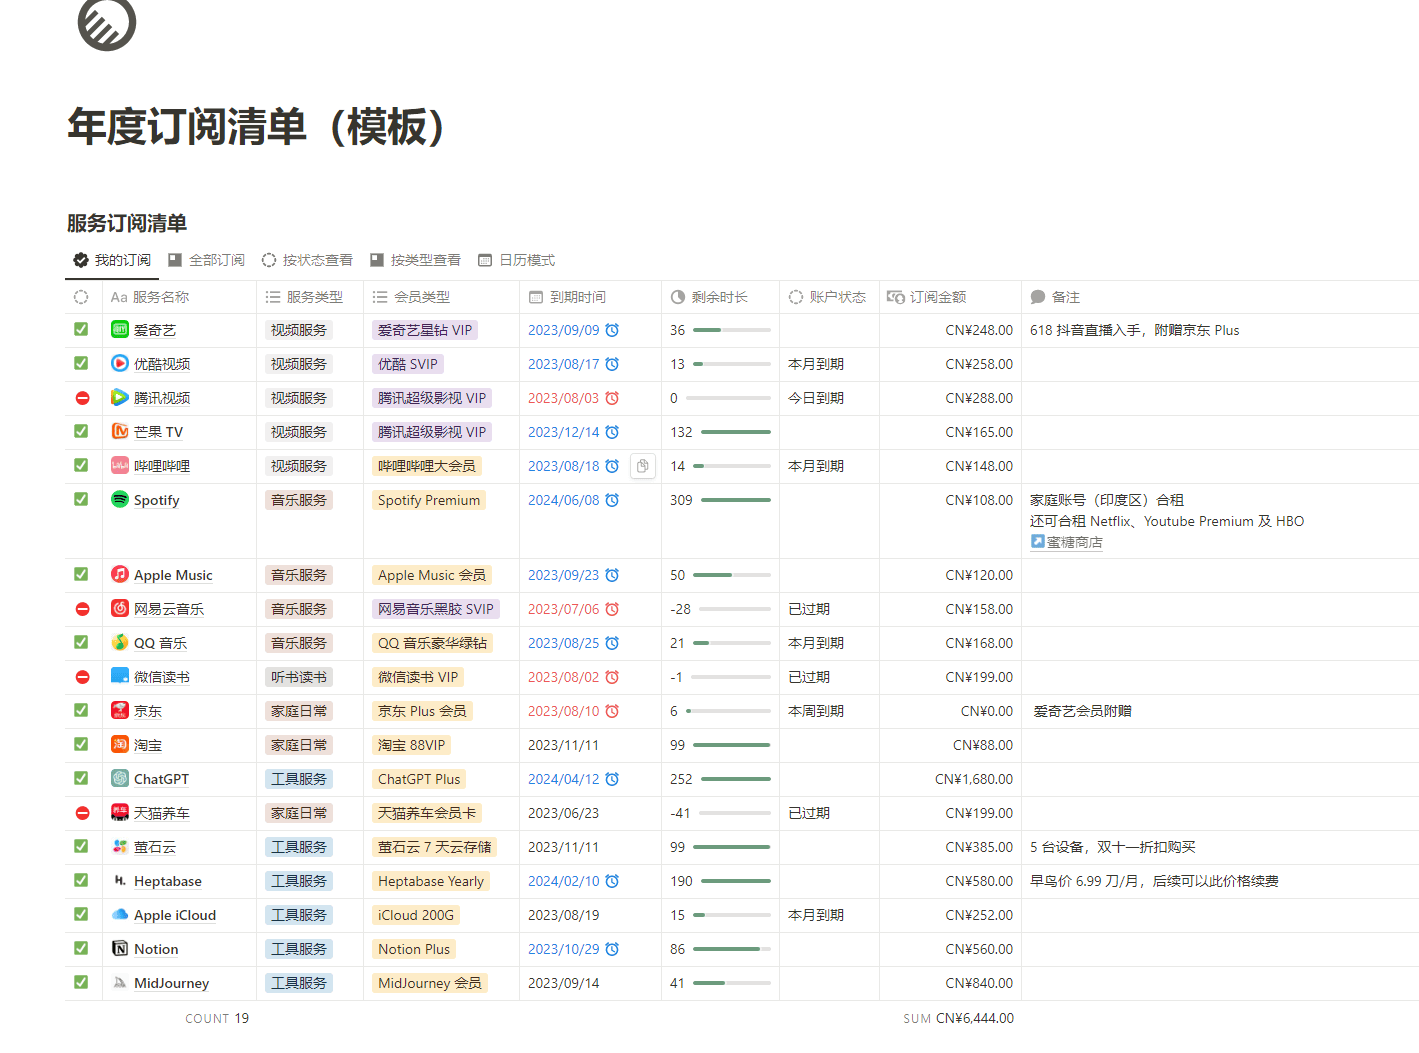Click the Notion remaining-days progress bar
The height and width of the screenshot is (1053, 1419).
pyautogui.click(x=732, y=949)
